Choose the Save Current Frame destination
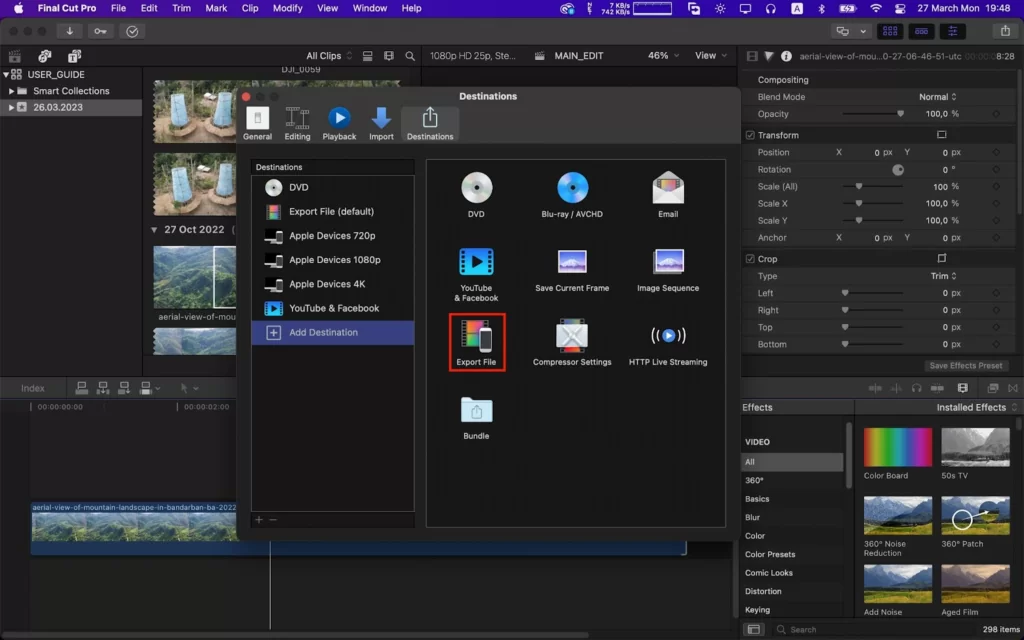This screenshot has width=1024, height=640. [572, 262]
